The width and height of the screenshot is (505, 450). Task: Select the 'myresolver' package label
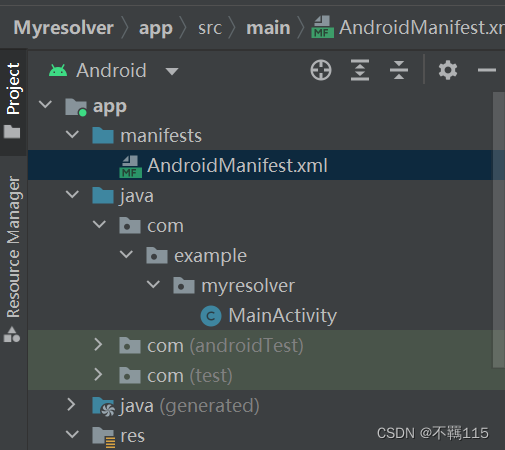tap(248, 286)
